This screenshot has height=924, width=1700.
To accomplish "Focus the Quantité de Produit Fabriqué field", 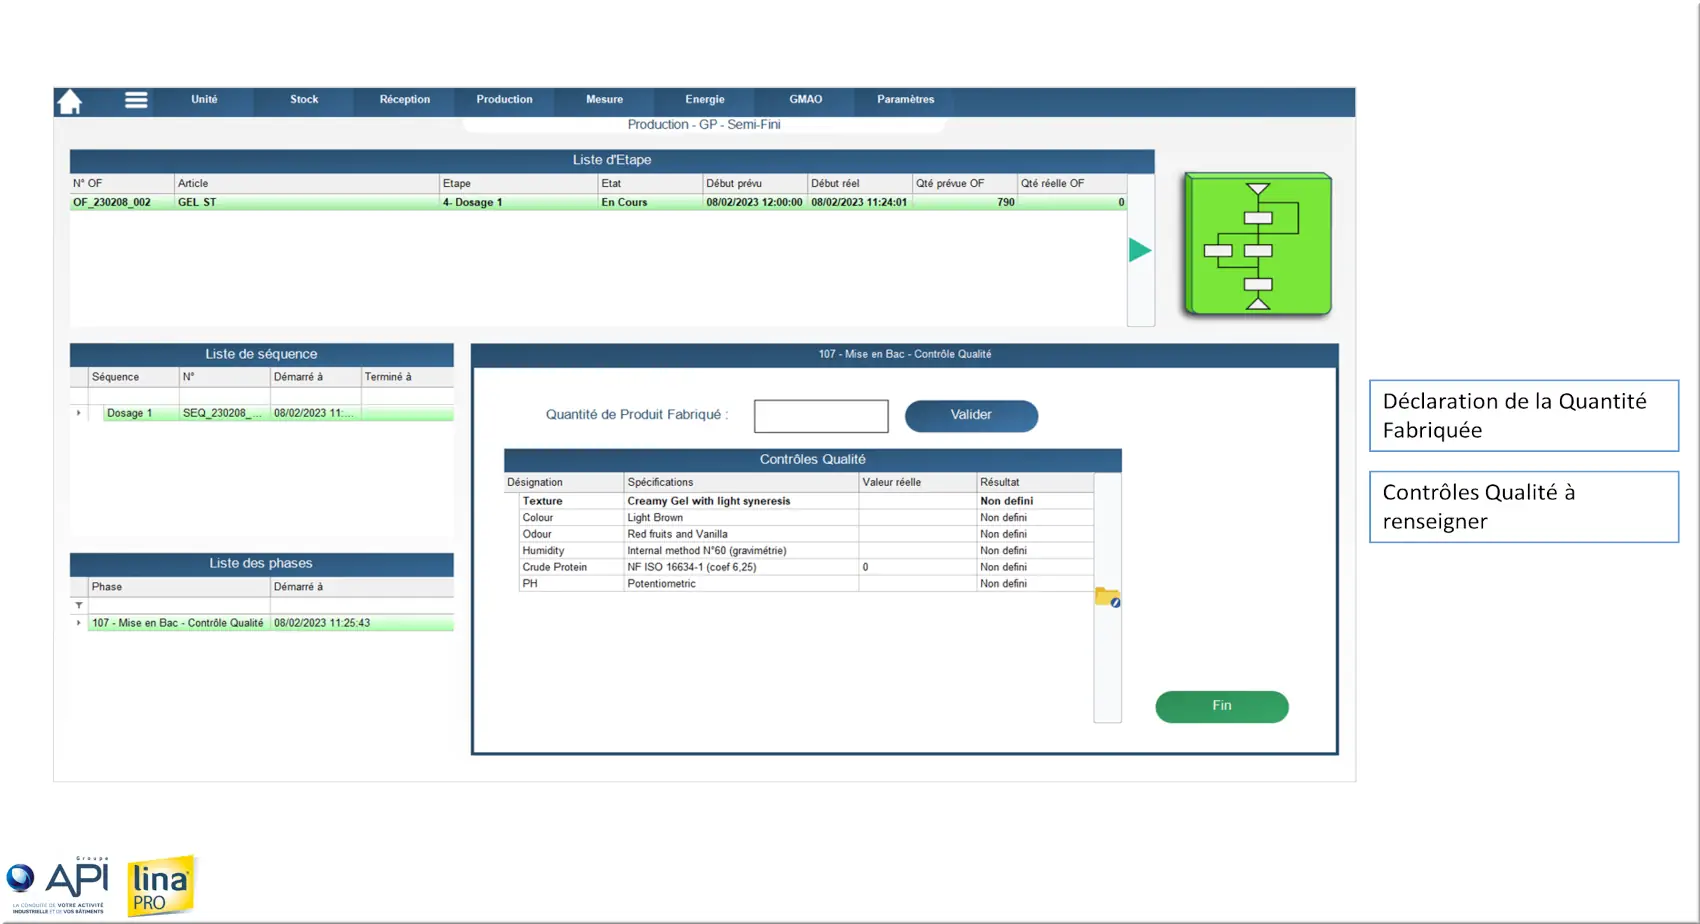I will click(x=821, y=416).
